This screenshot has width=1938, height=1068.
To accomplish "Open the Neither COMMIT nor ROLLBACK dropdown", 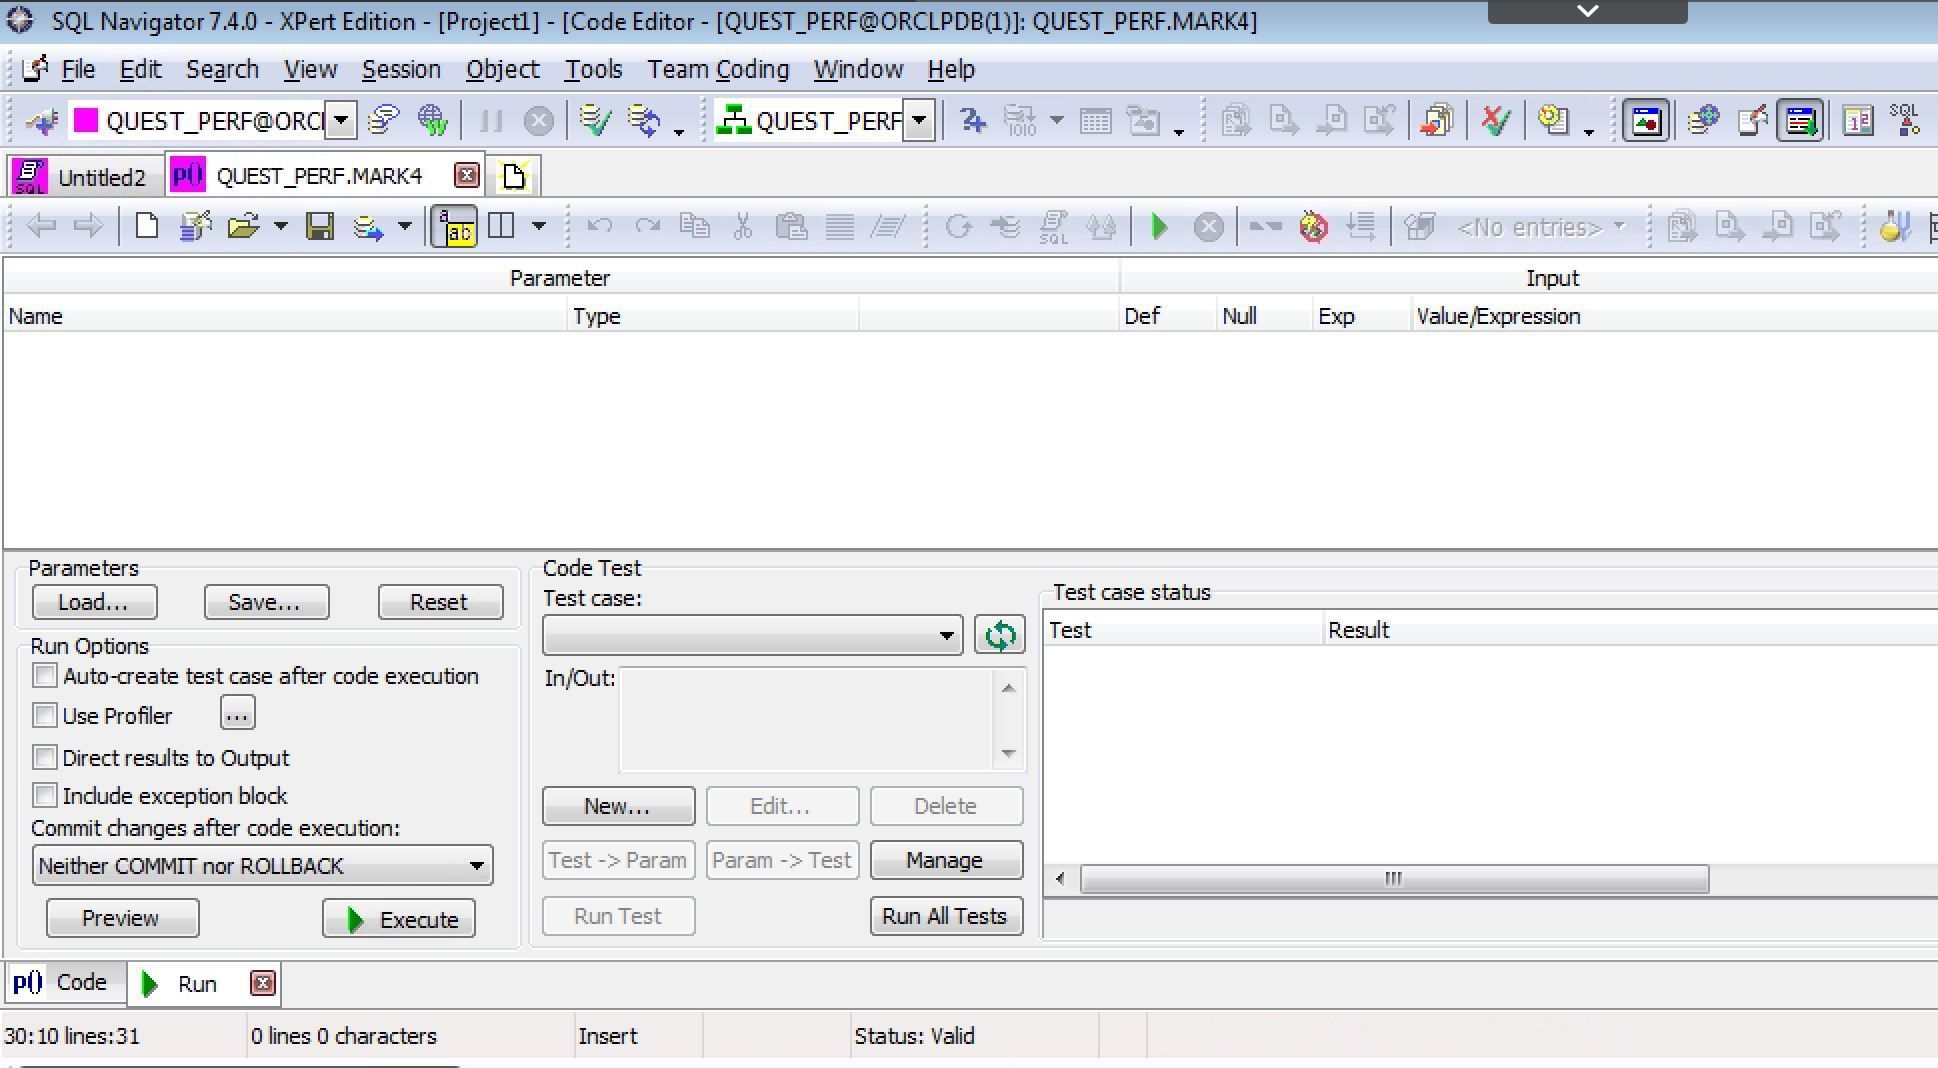I will click(263, 866).
